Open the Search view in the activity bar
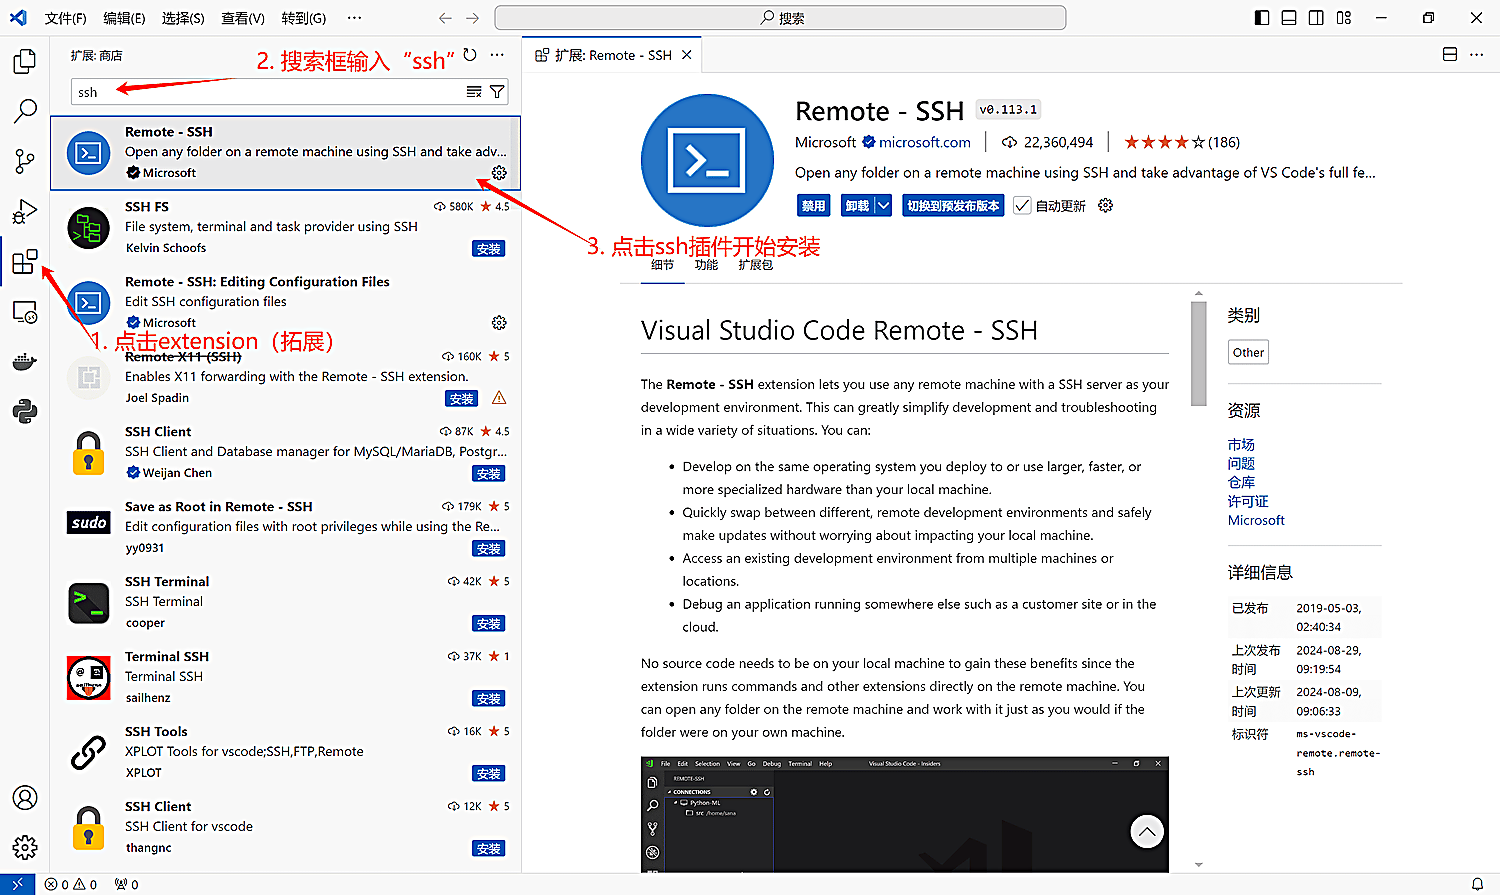The width and height of the screenshot is (1500, 895). point(24,110)
